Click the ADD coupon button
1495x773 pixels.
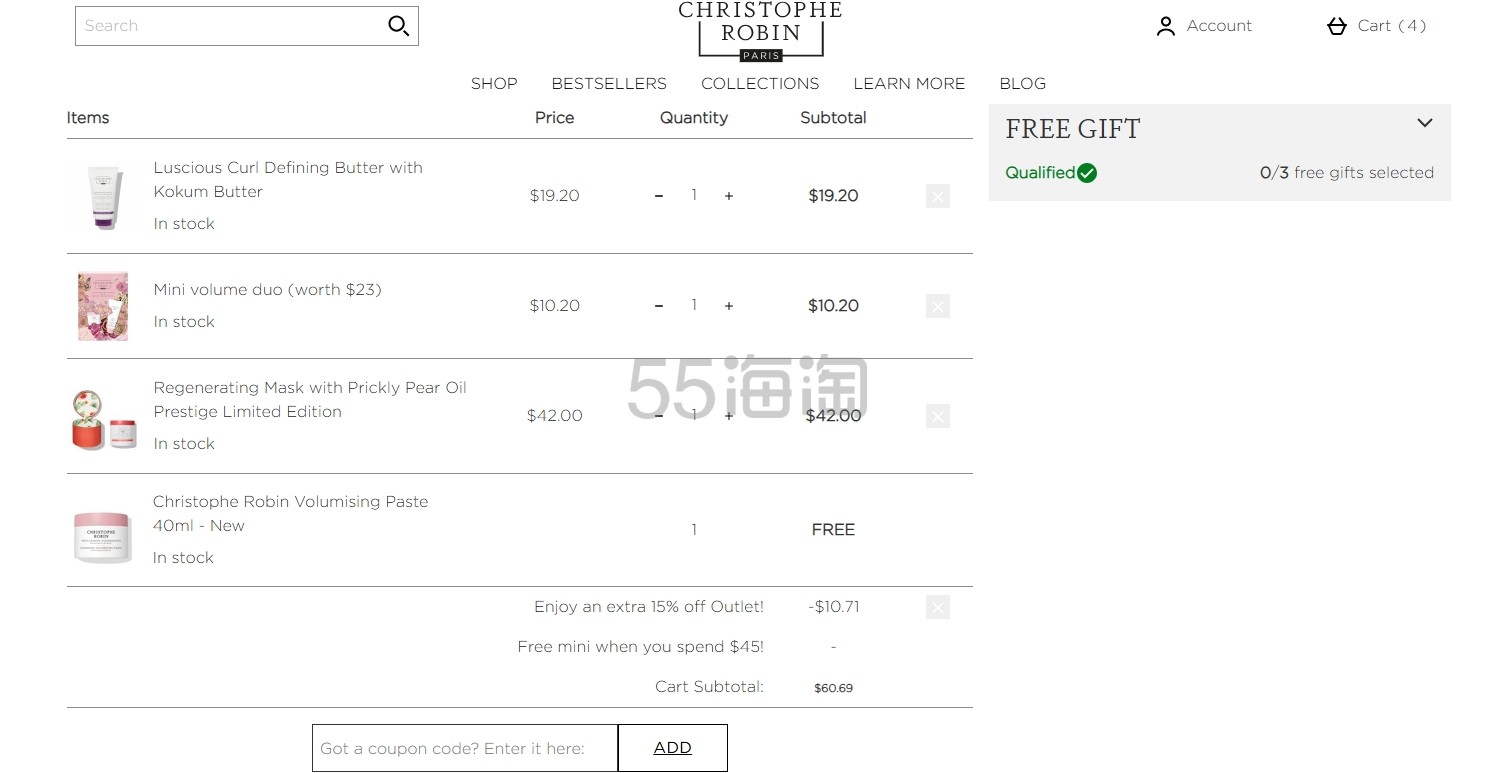[672, 748]
